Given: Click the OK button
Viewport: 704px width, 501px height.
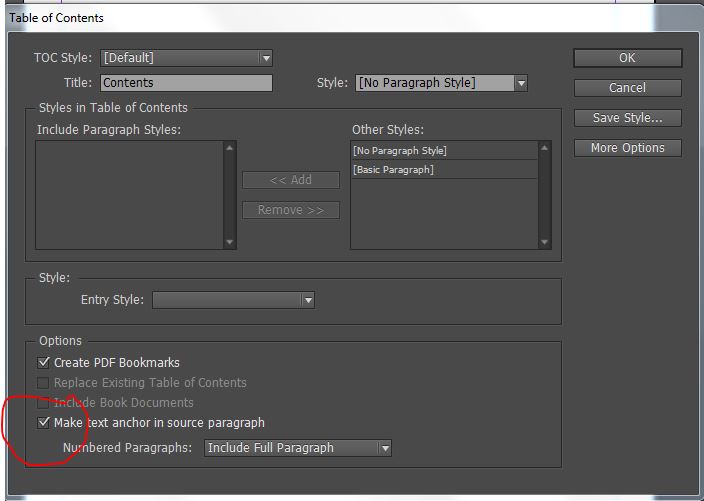Looking at the screenshot, I should pos(628,58).
